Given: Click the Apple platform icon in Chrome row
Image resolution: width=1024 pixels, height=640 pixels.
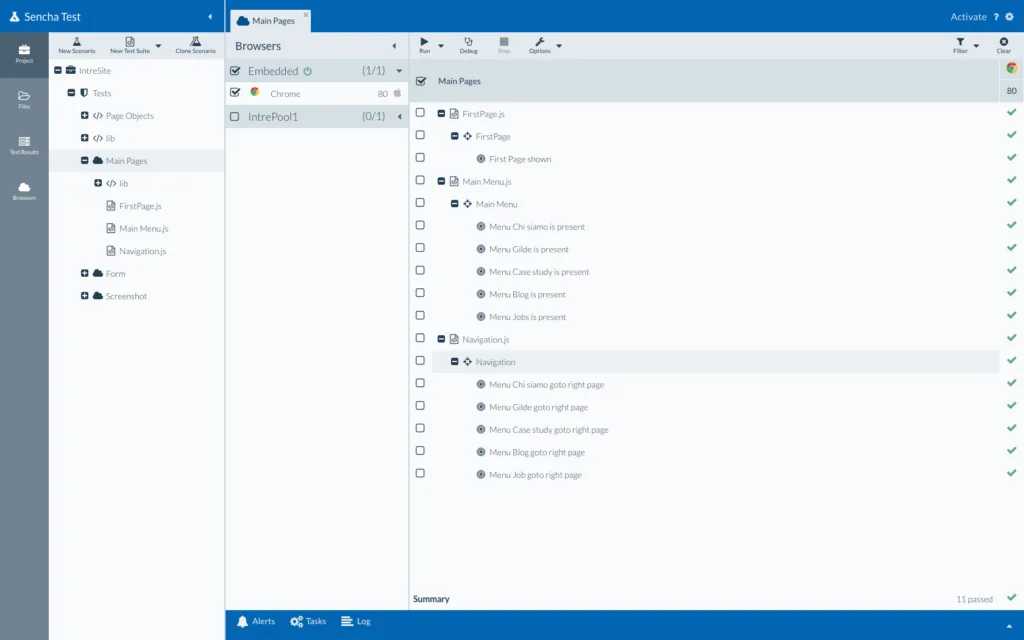Looking at the screenshot, I should tap(397, 93).
